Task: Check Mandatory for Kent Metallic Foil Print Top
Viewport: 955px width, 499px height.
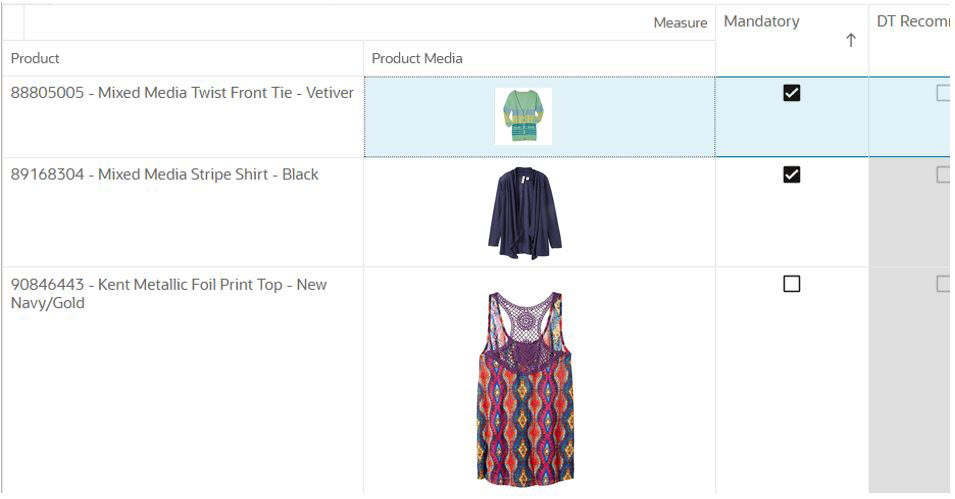Action: (791, 283)
